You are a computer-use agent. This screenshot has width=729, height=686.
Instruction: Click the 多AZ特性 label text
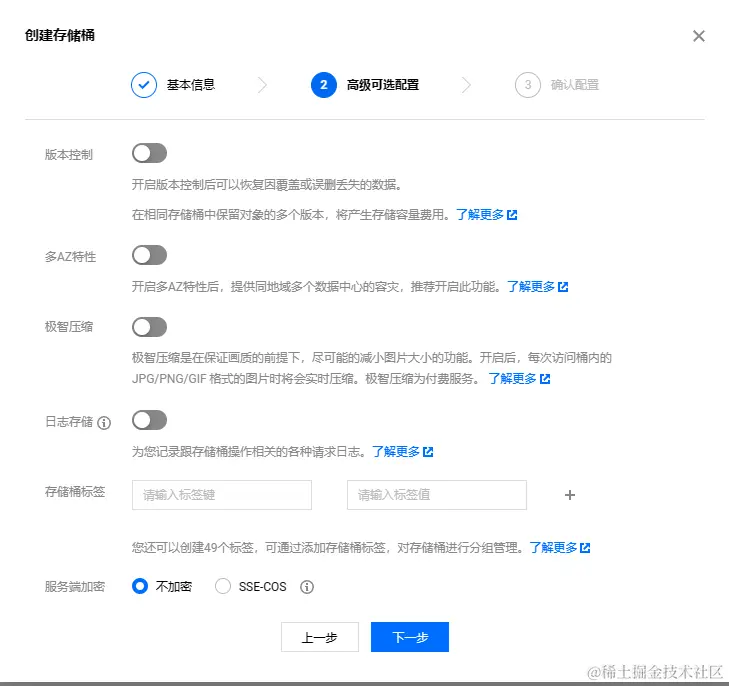point(70,257)
